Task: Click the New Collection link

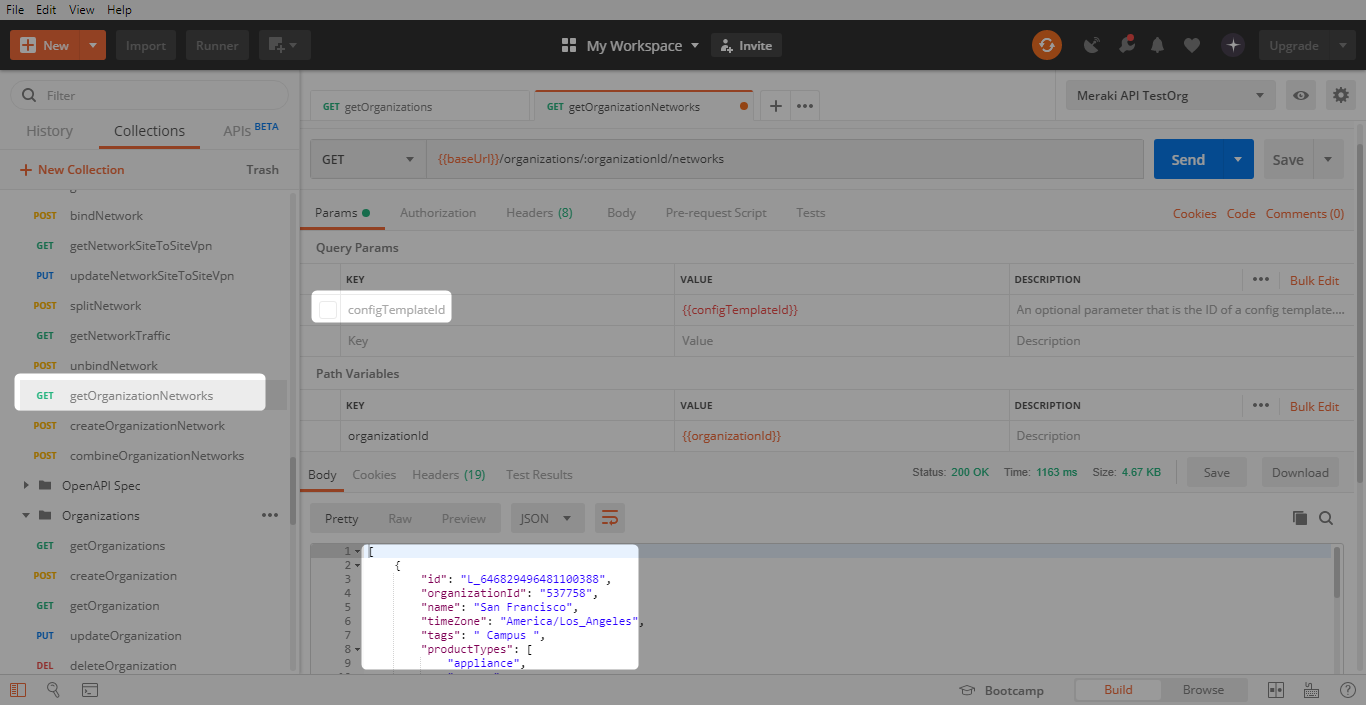Action: coord(72,169)
